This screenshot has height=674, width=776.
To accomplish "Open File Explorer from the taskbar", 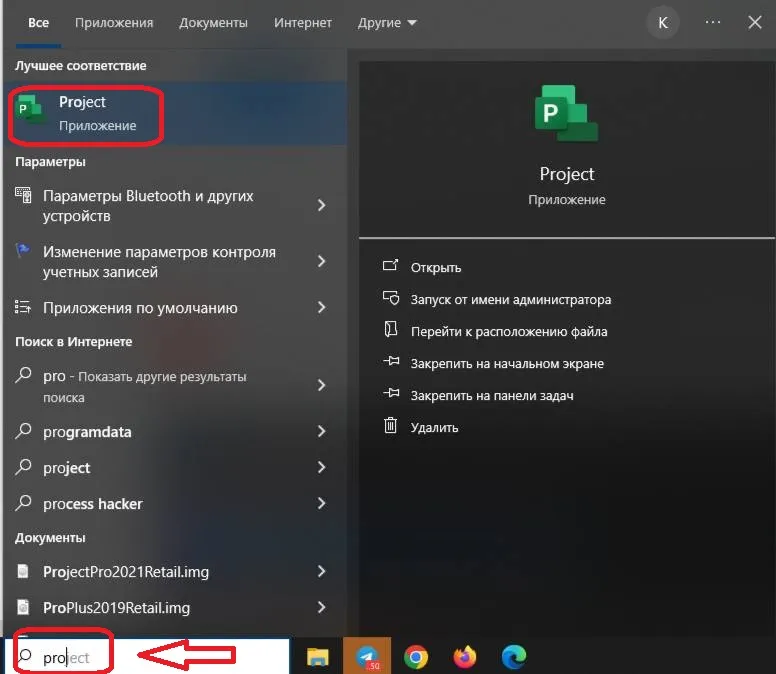I will pos(318,657).
